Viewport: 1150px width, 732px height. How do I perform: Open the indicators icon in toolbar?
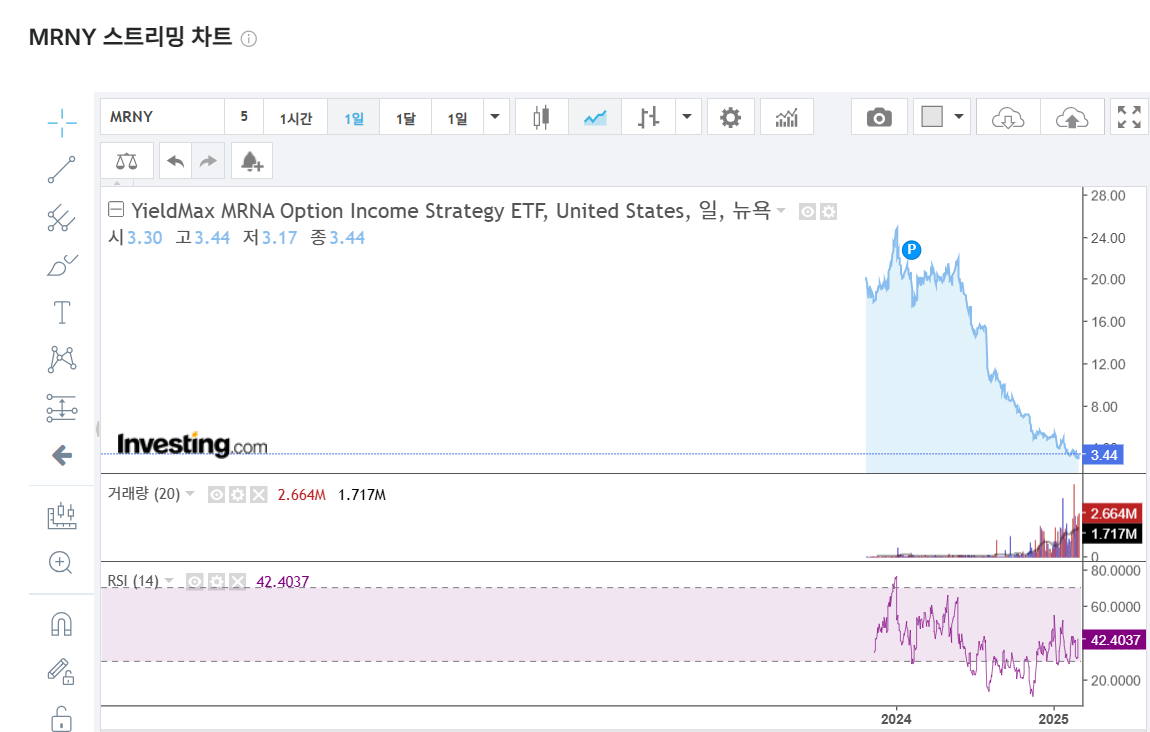[x=786, y=117]
